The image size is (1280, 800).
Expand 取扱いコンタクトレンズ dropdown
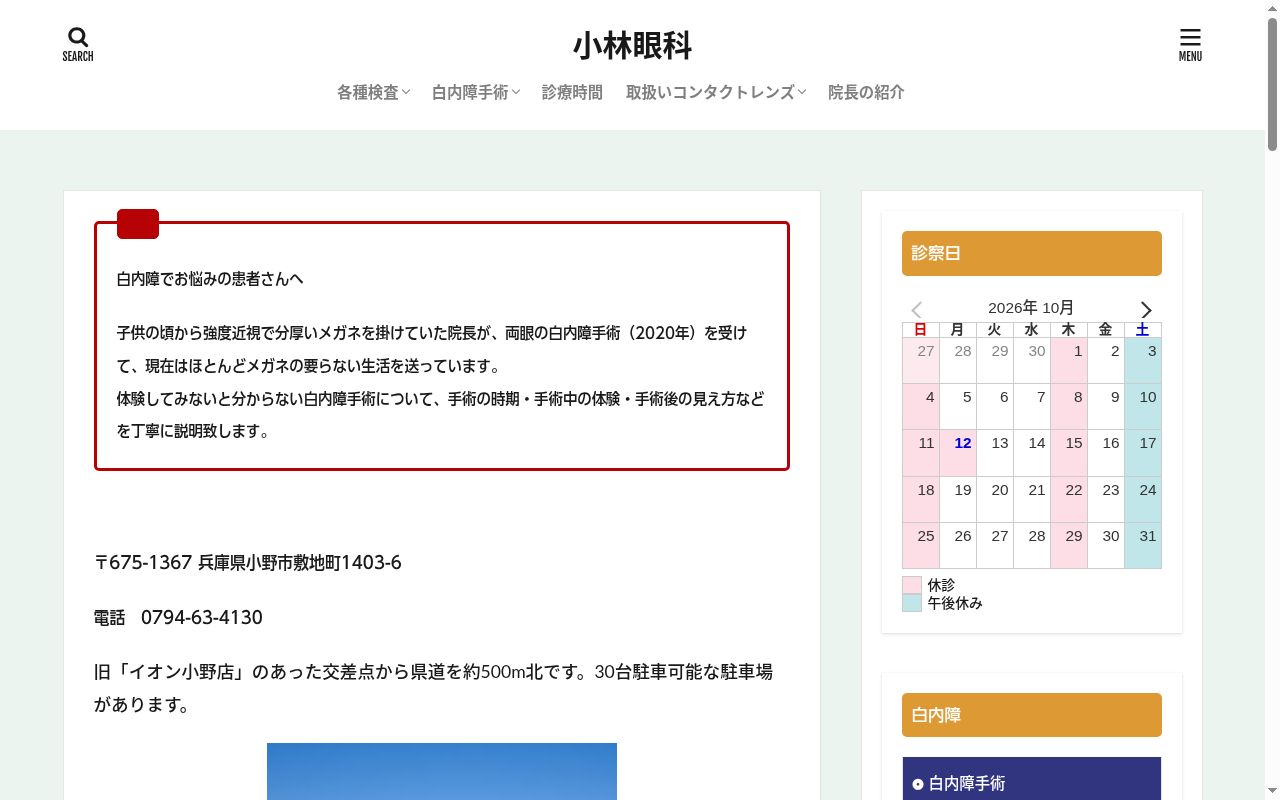tap(716, 92)
